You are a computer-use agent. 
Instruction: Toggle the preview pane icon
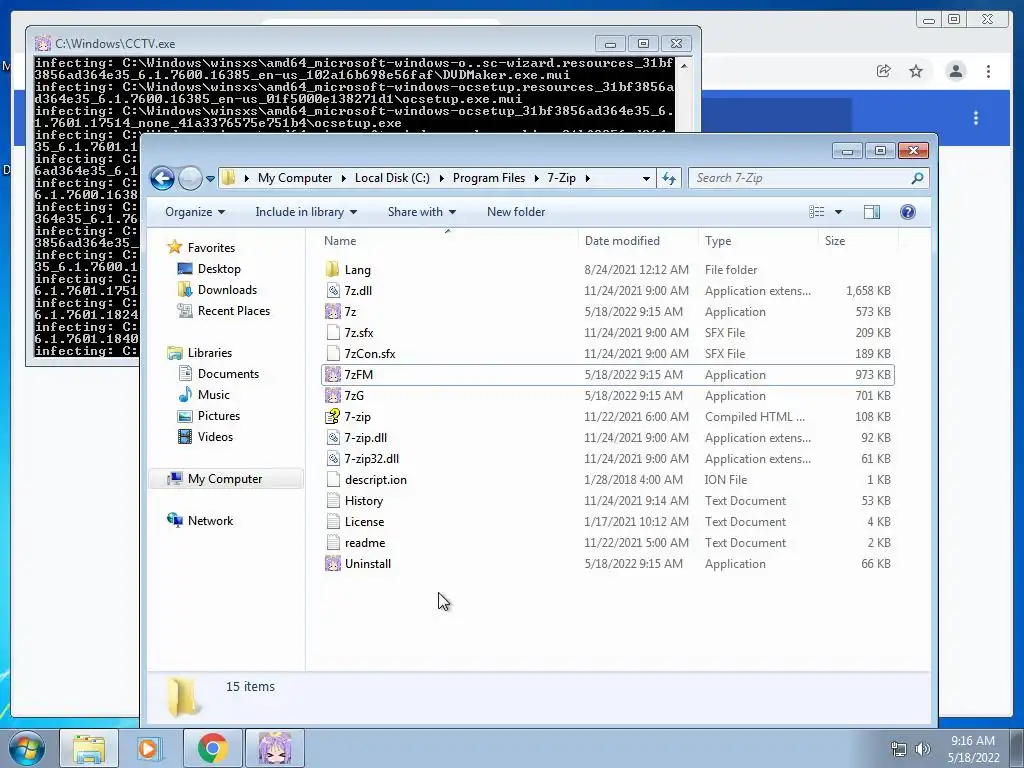point(872,212)
